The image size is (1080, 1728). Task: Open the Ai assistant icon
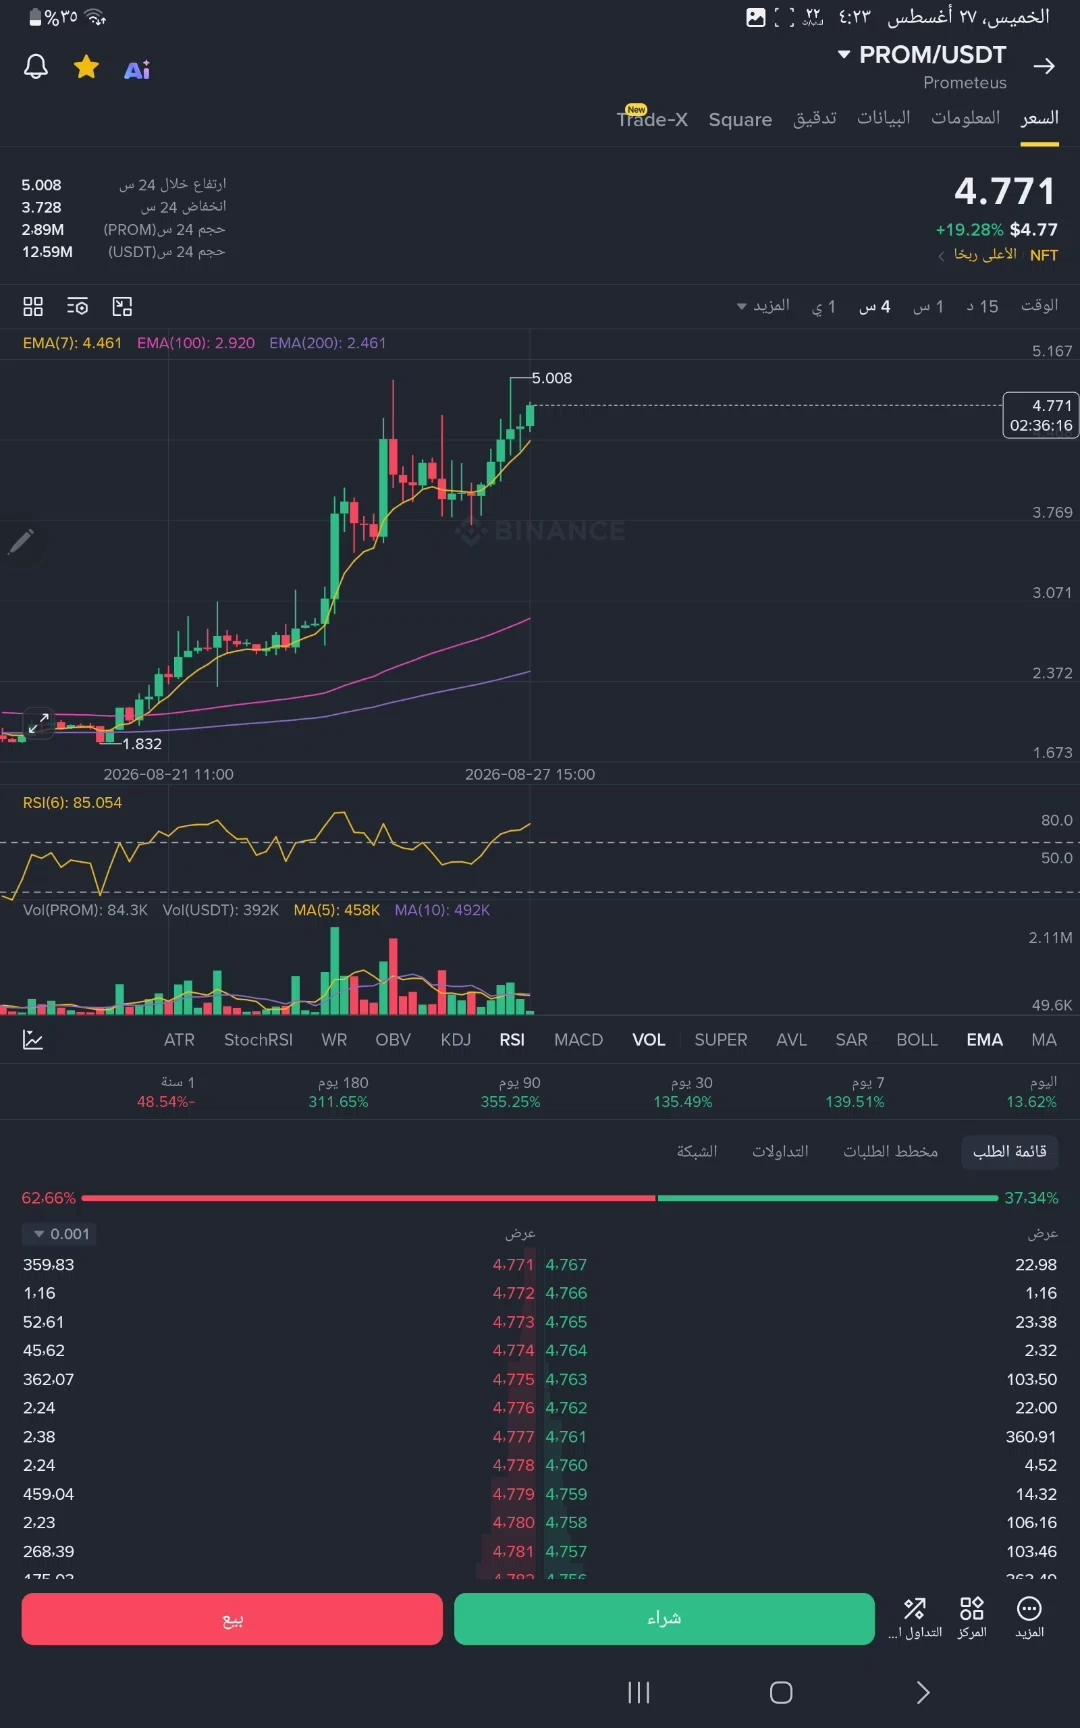pos(137,69)
